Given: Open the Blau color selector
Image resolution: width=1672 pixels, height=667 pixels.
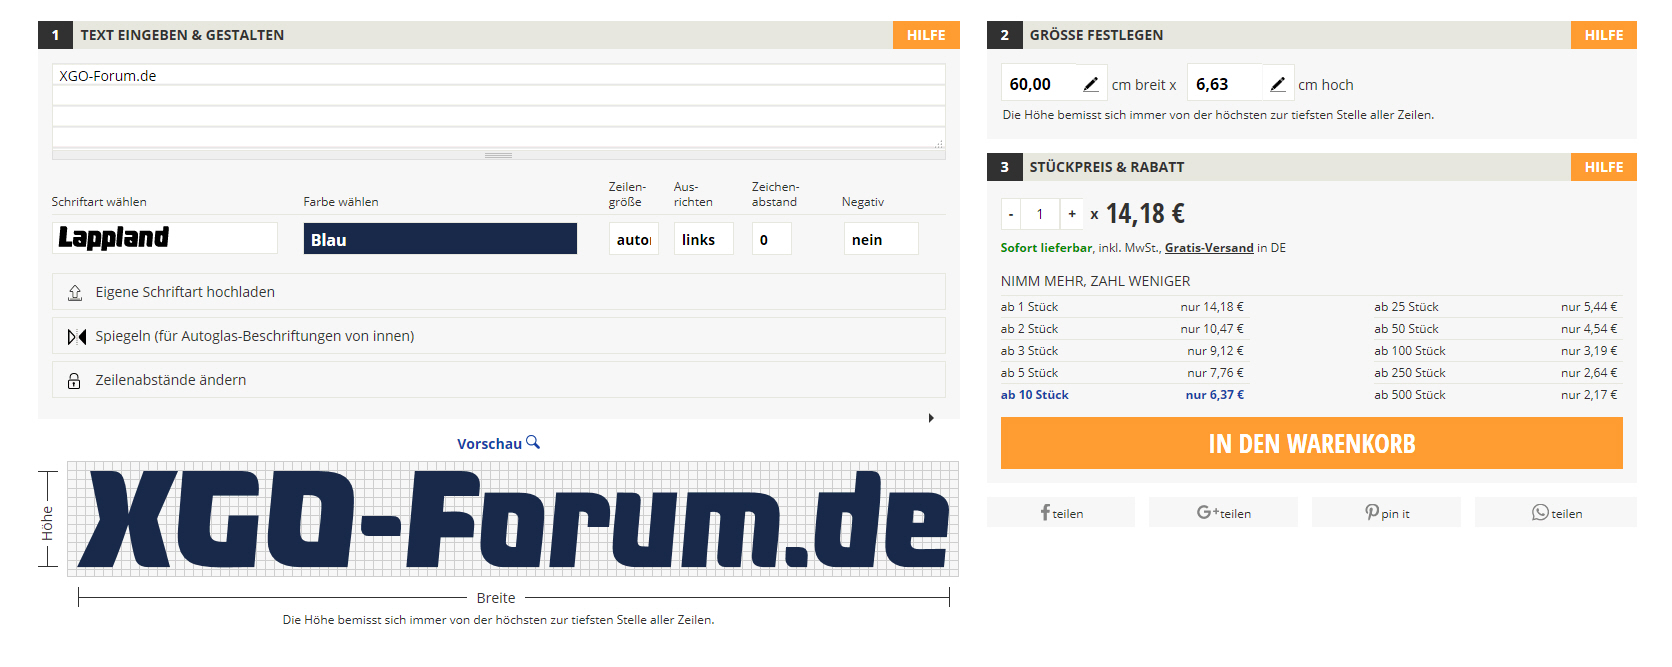Looking at the screenshot, I should coord(440,239).
